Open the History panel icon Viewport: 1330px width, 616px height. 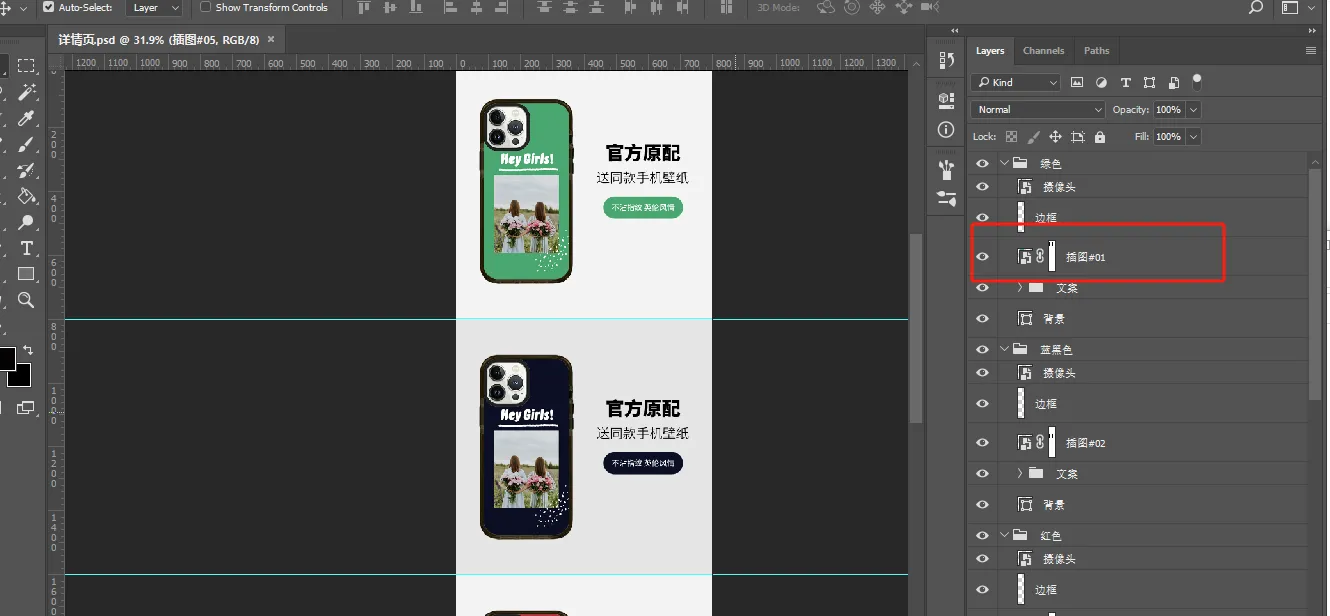click(946, 61)
